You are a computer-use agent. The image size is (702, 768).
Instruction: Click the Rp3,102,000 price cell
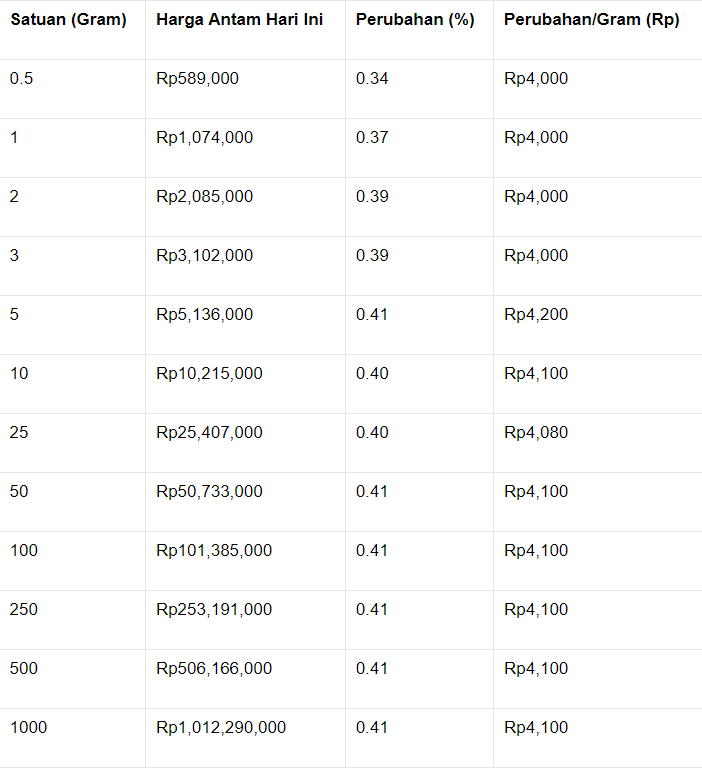pos(204,256)
